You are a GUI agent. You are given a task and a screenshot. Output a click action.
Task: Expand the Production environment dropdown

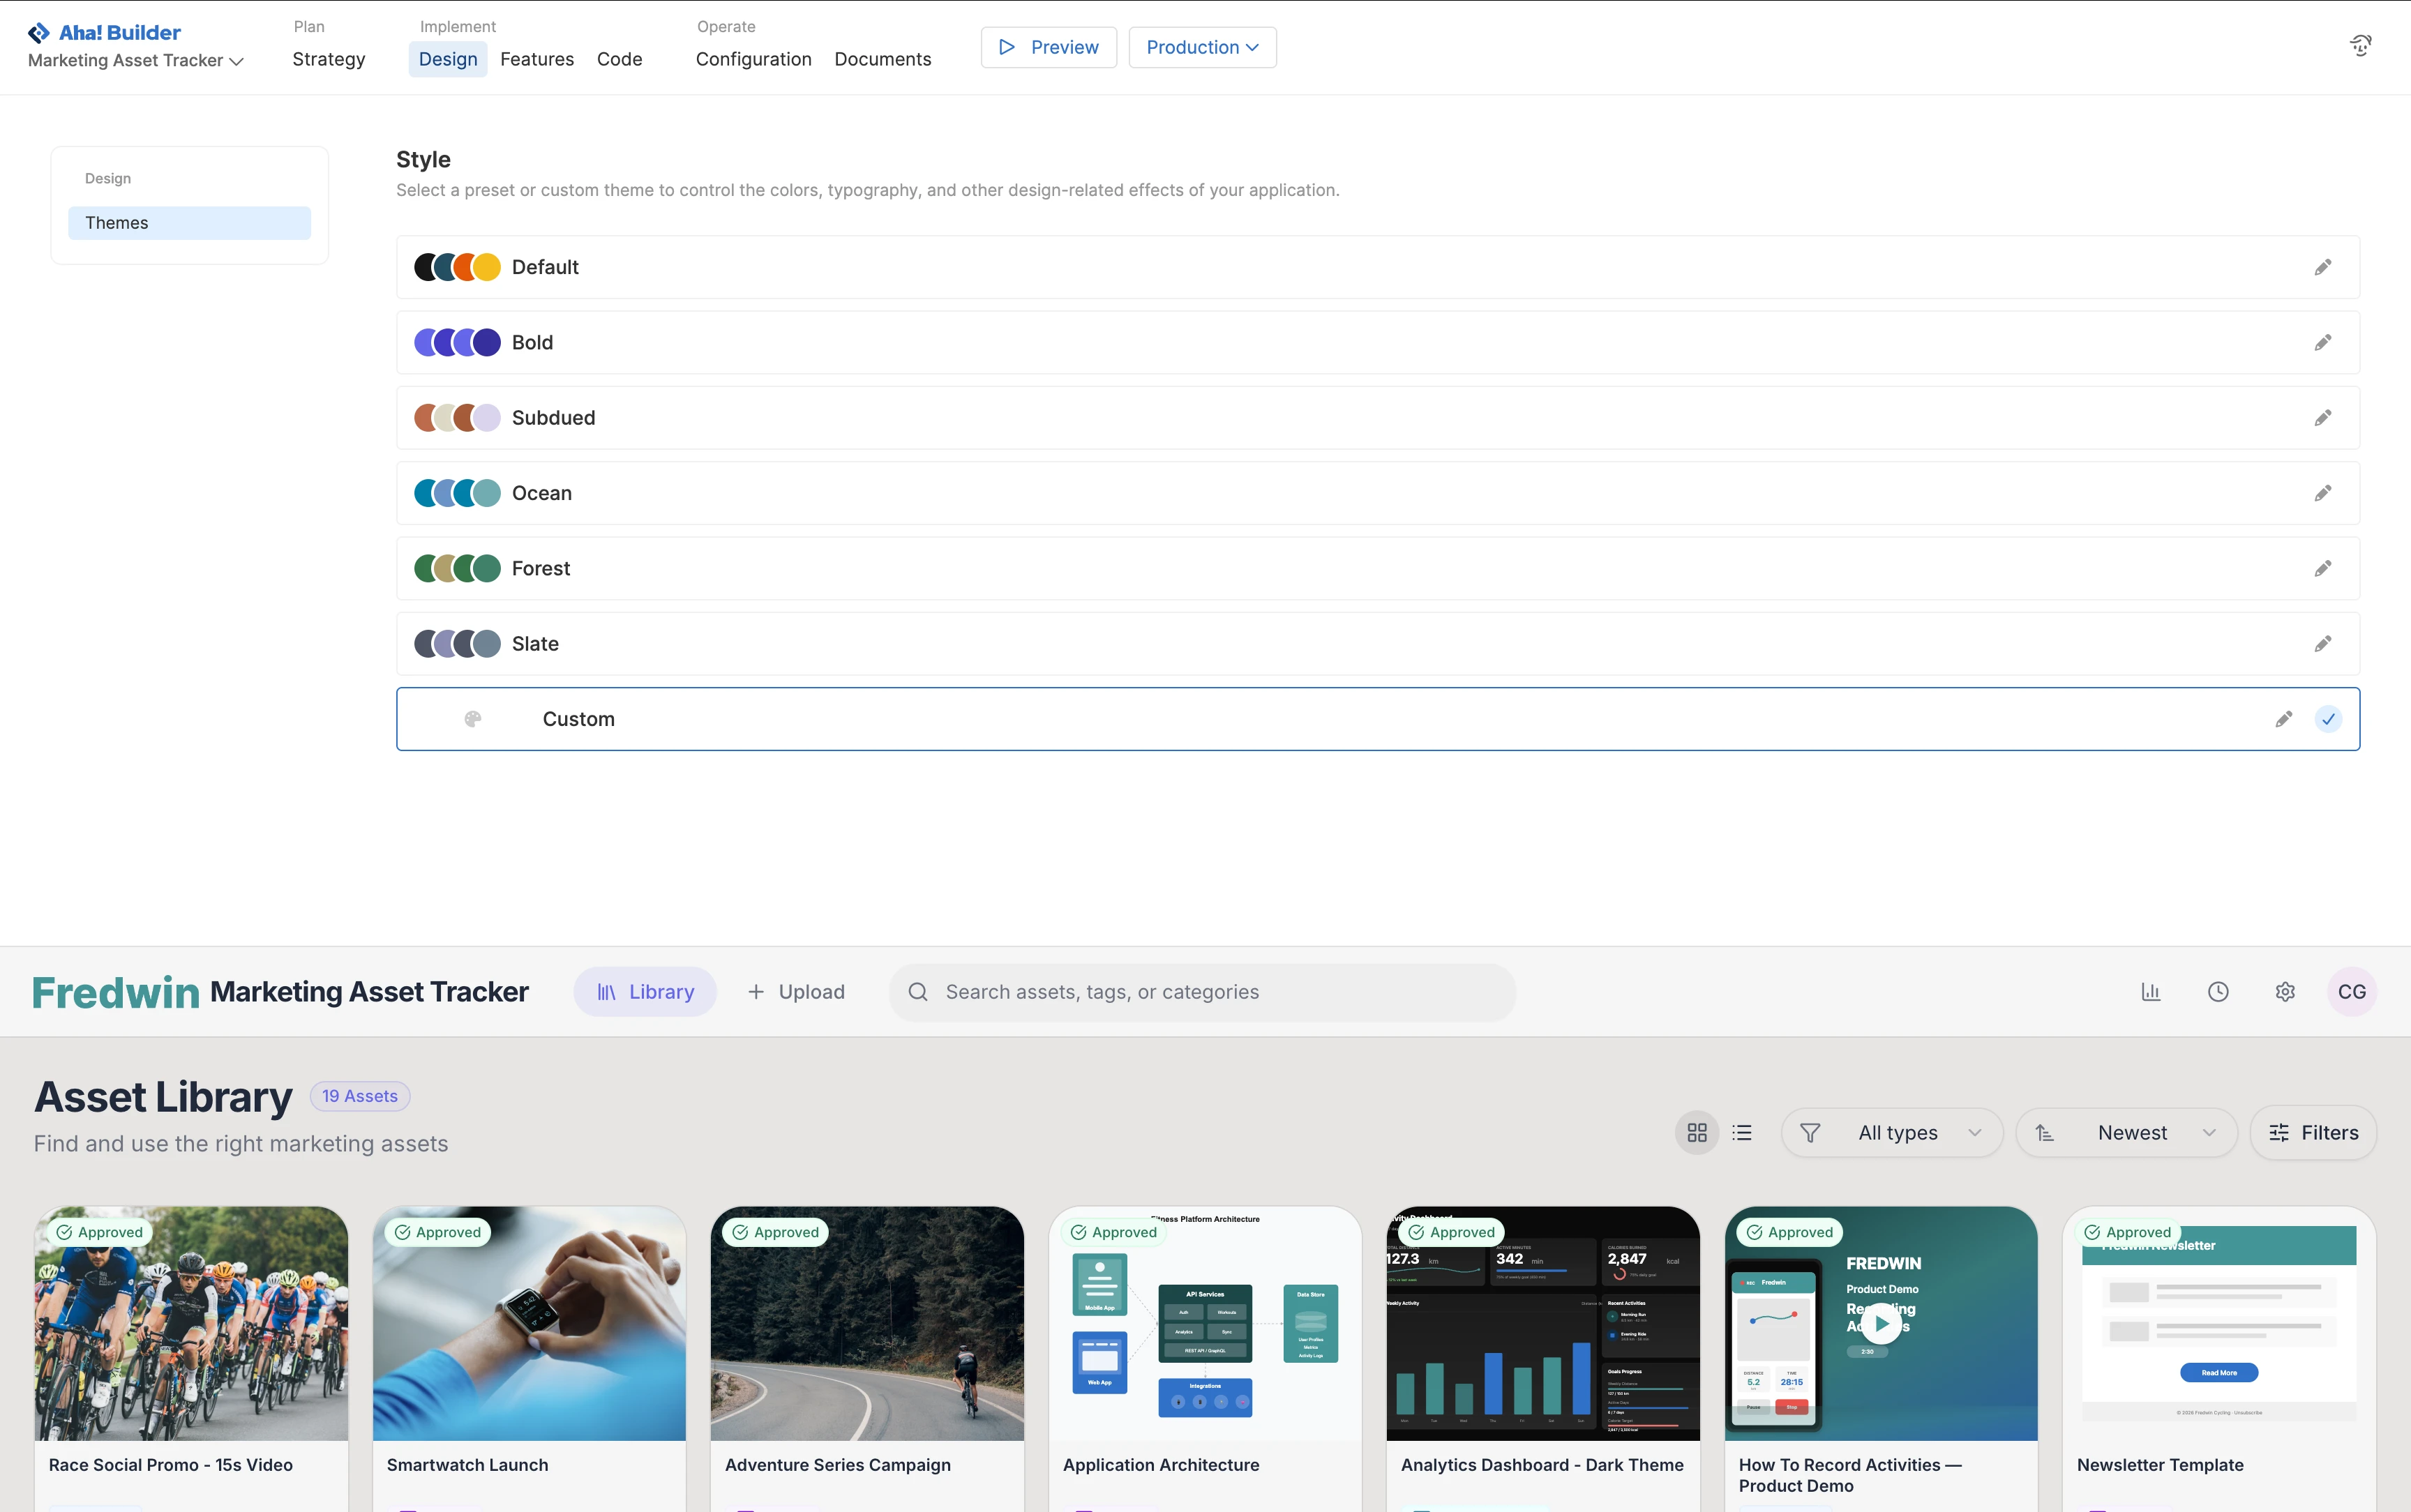pos(1202,47)
